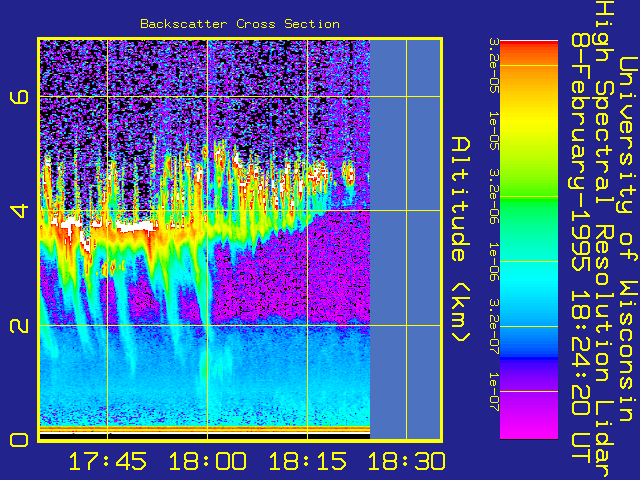Click the 18:30 time axis label
The height and width of the screenshot is (480, 640).
tap(407, 461)
